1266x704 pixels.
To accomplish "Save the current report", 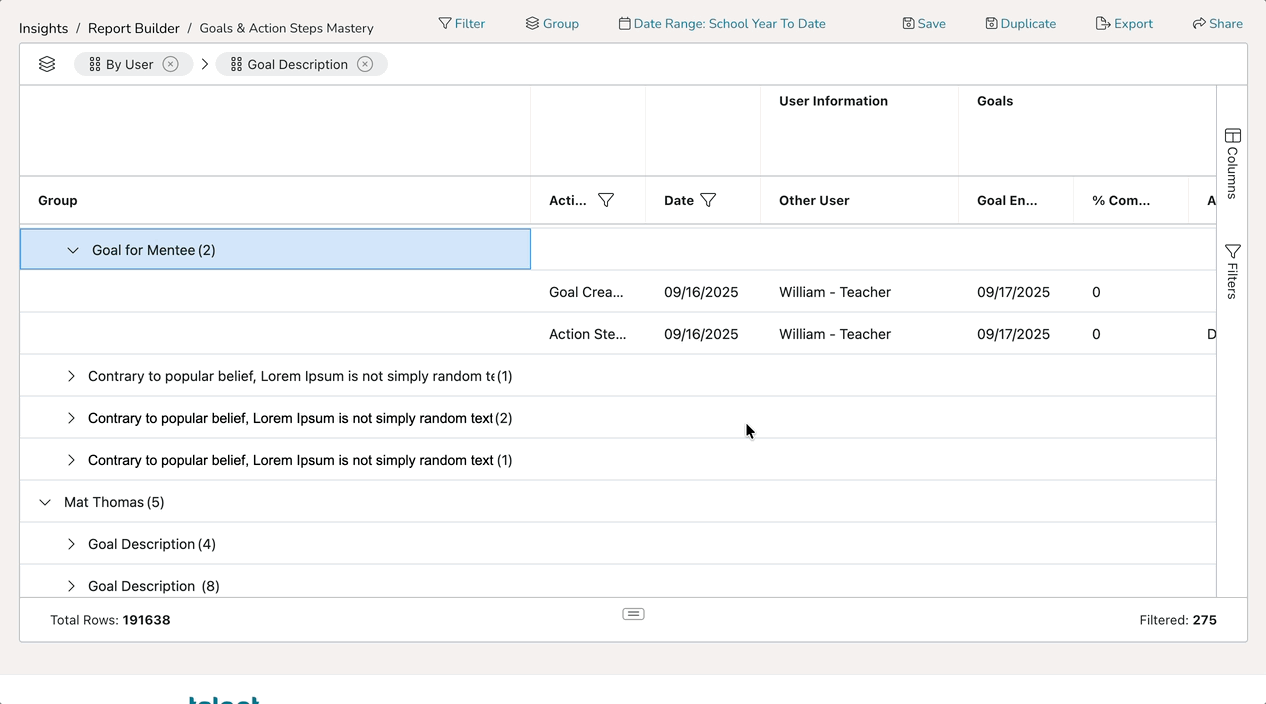I will [x=923, y=23].
